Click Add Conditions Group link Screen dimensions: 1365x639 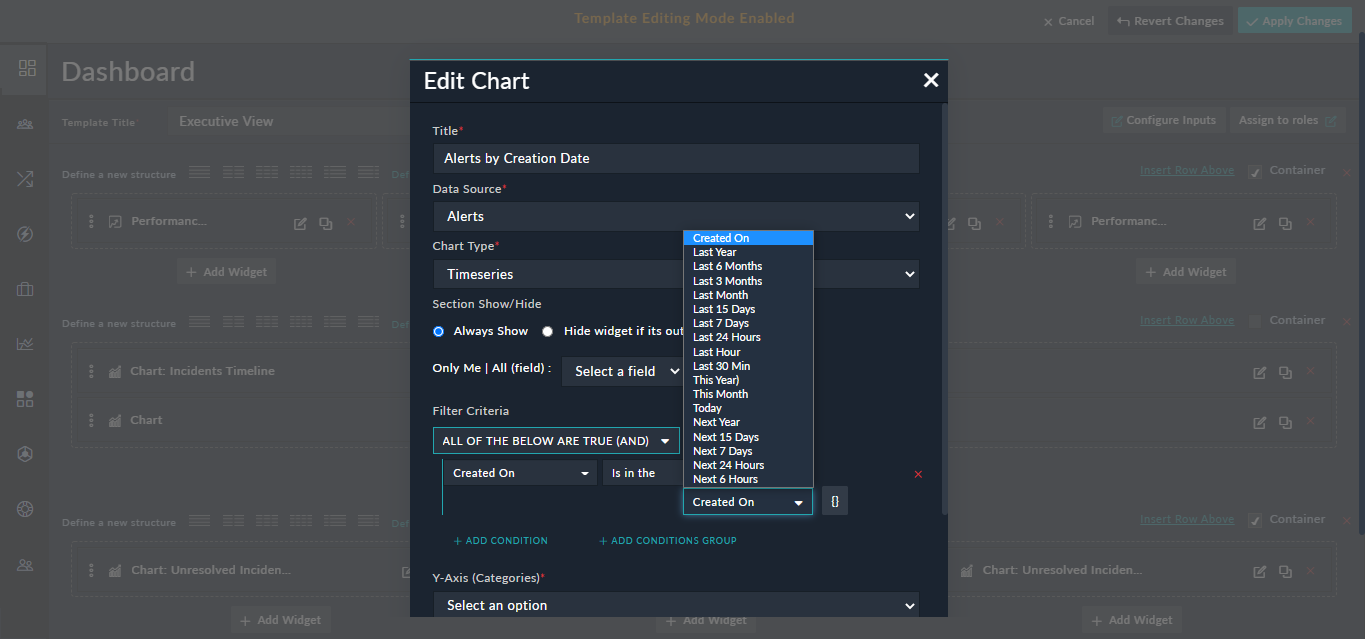[667, 541]
